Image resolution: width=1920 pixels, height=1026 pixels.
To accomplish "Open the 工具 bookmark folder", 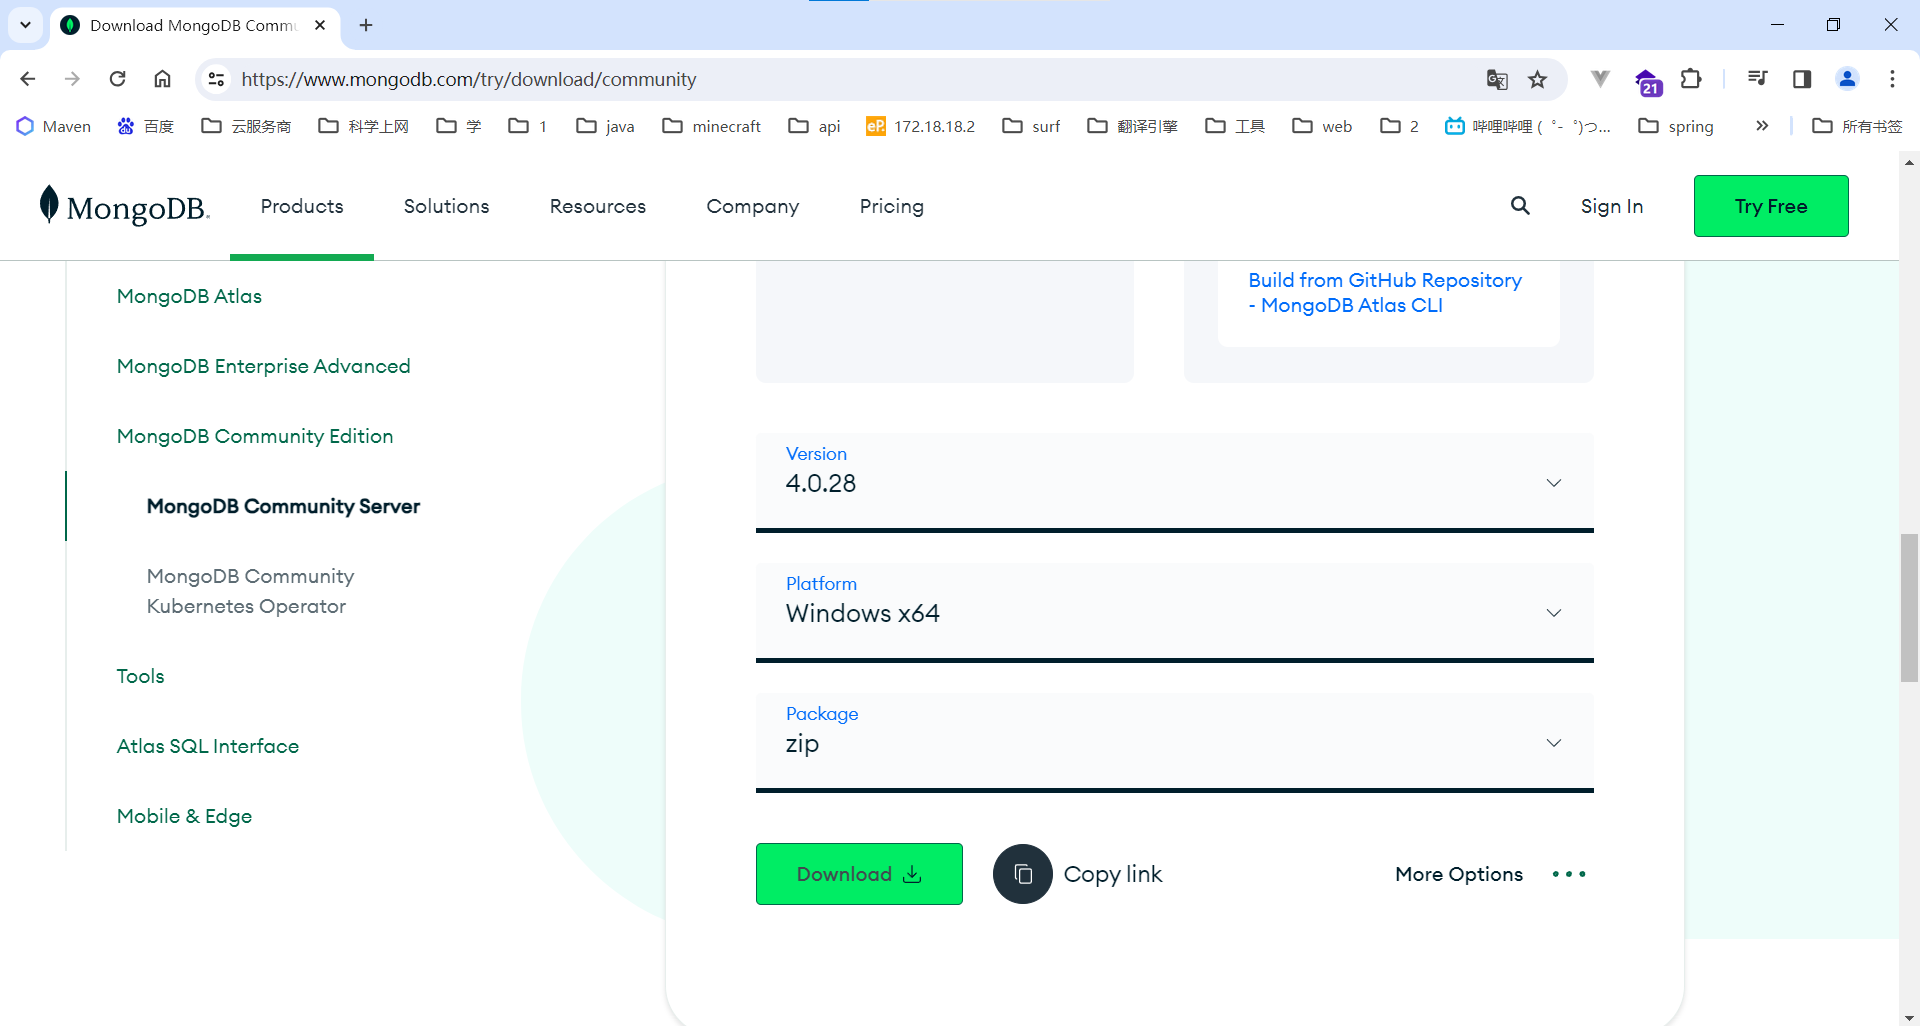I will 1235,126.
